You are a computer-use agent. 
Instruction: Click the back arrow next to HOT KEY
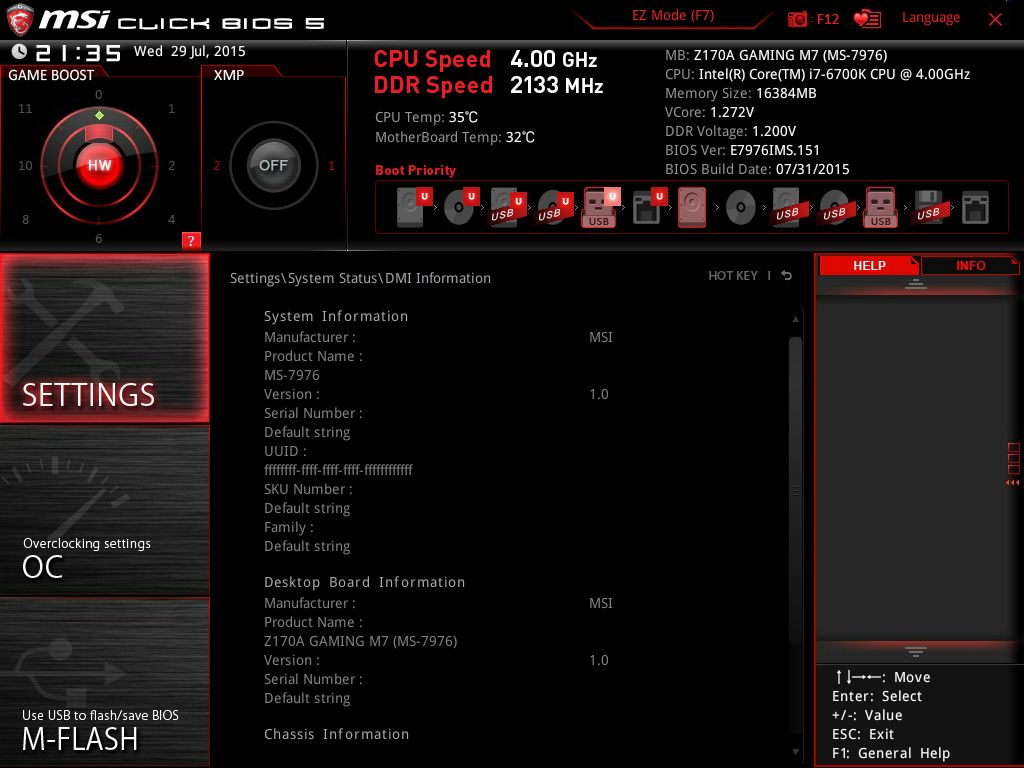click(787, 276)
